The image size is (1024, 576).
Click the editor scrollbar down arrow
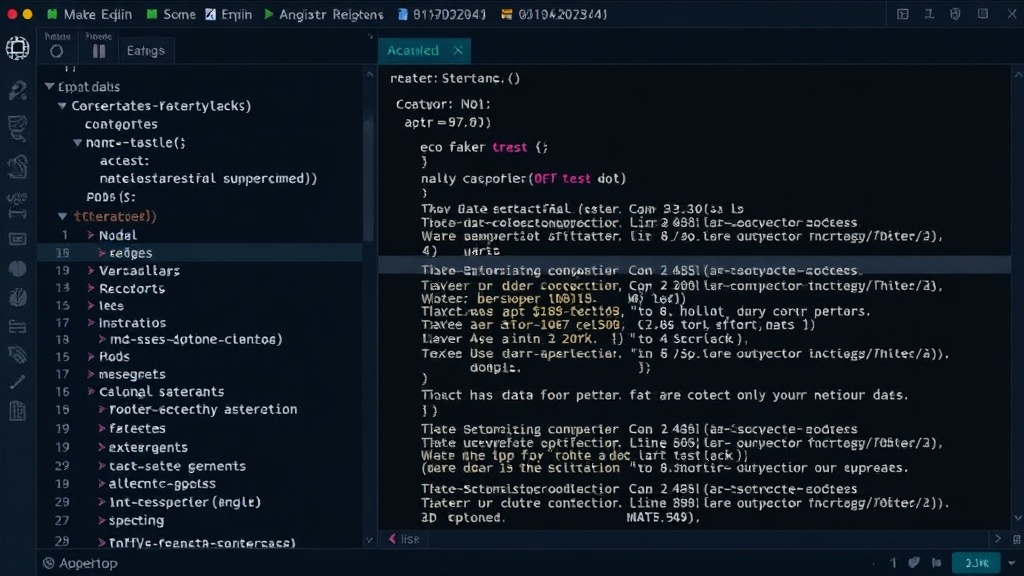[x=1017, y=518]
